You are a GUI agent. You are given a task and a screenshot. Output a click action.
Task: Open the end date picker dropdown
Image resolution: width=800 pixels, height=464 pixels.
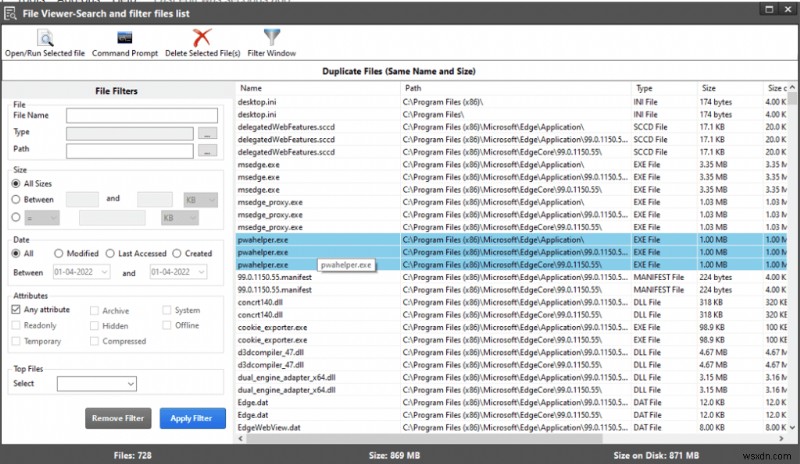pyautogui.click(x=202, y=272)
